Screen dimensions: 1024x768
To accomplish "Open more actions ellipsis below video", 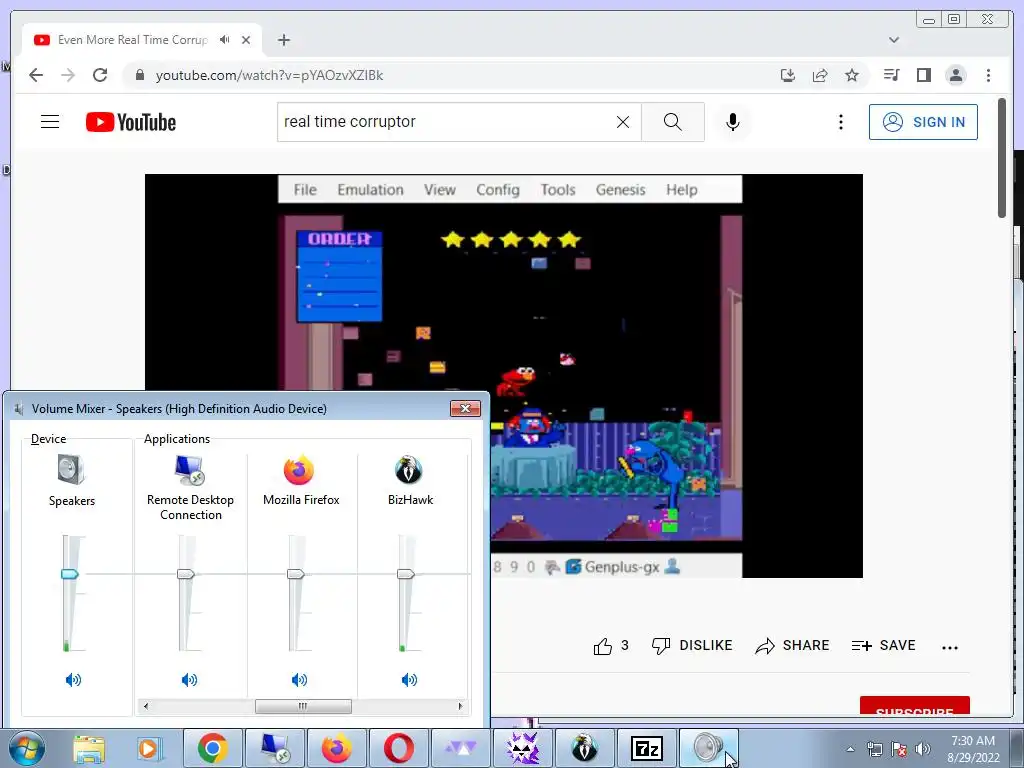I will point(950,647).
